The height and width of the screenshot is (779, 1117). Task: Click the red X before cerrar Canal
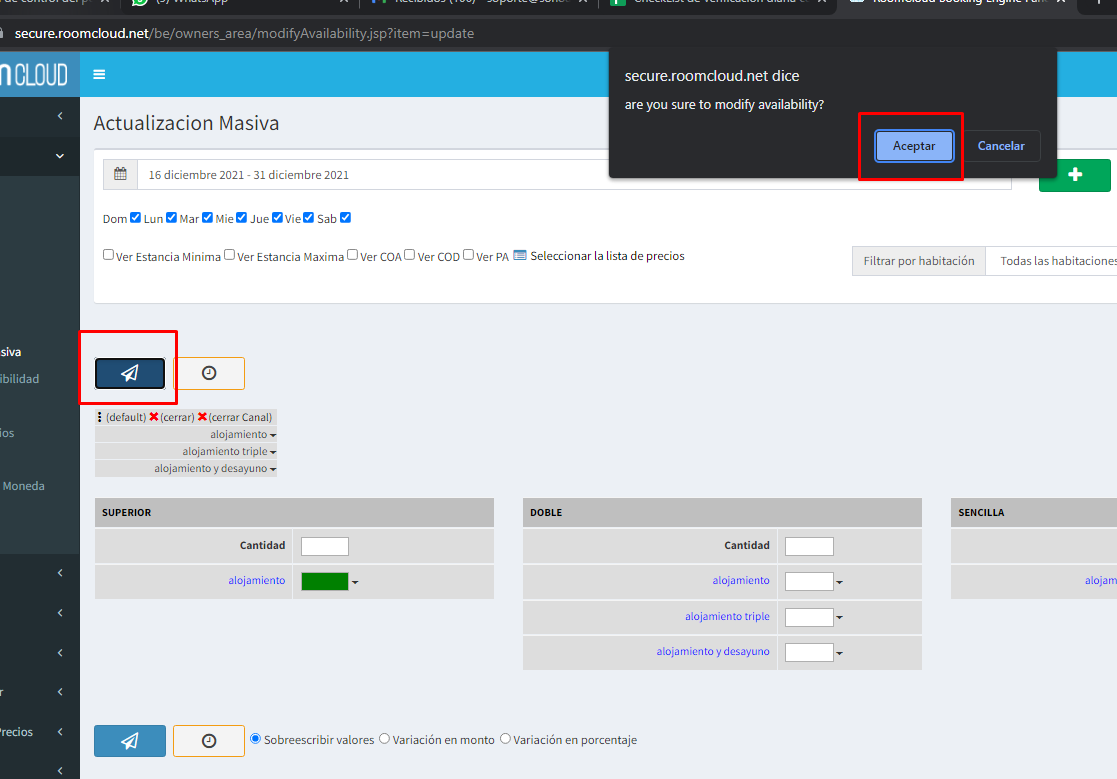pos(202,417)
